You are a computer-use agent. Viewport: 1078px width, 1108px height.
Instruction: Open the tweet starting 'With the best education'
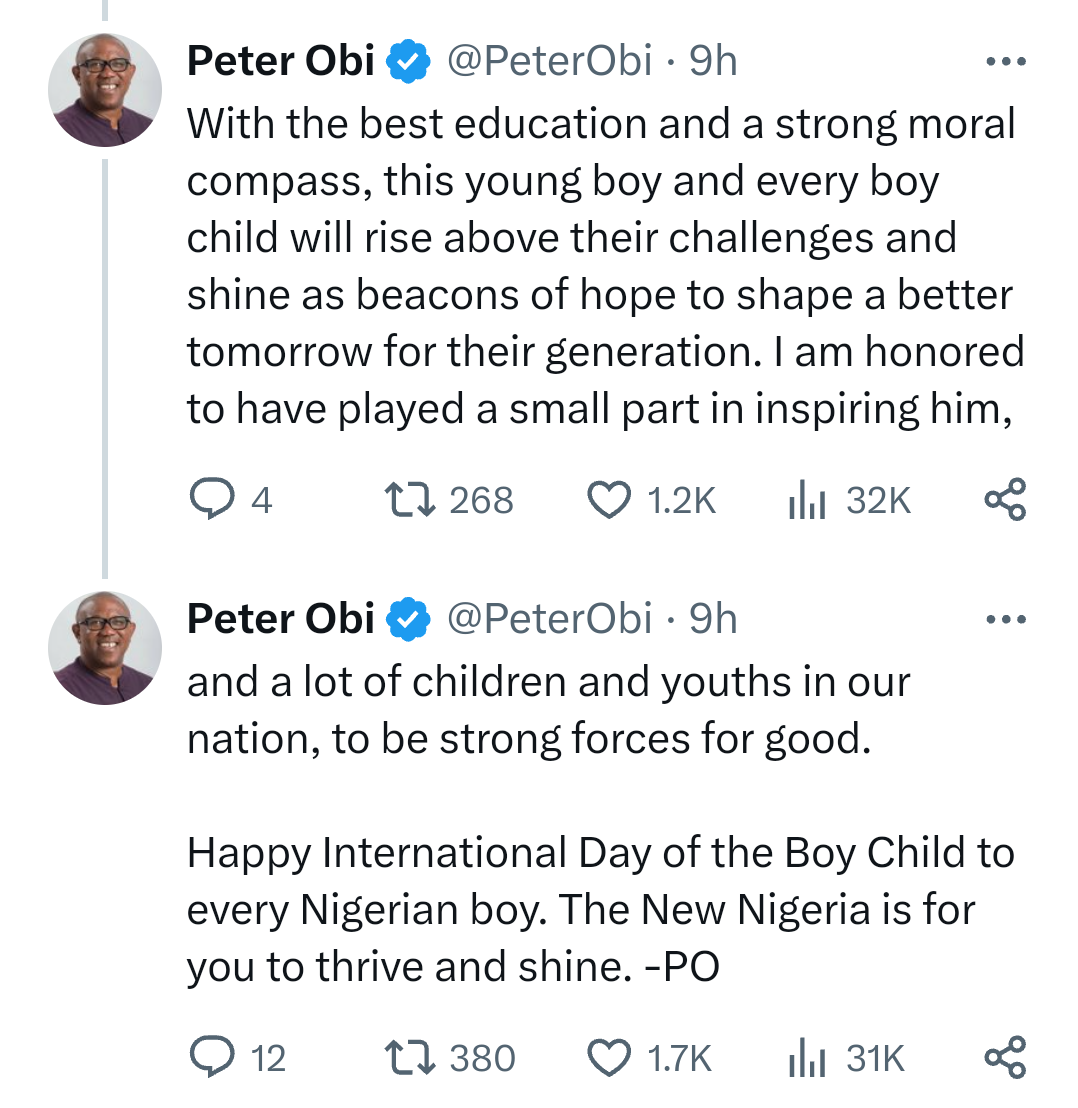click(600, 266)
